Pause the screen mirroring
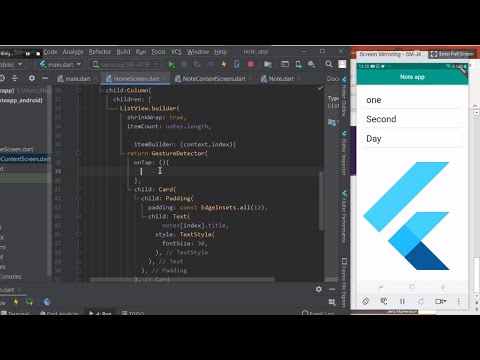Viewport: 480px width, 360px height. tap(402, 301)
